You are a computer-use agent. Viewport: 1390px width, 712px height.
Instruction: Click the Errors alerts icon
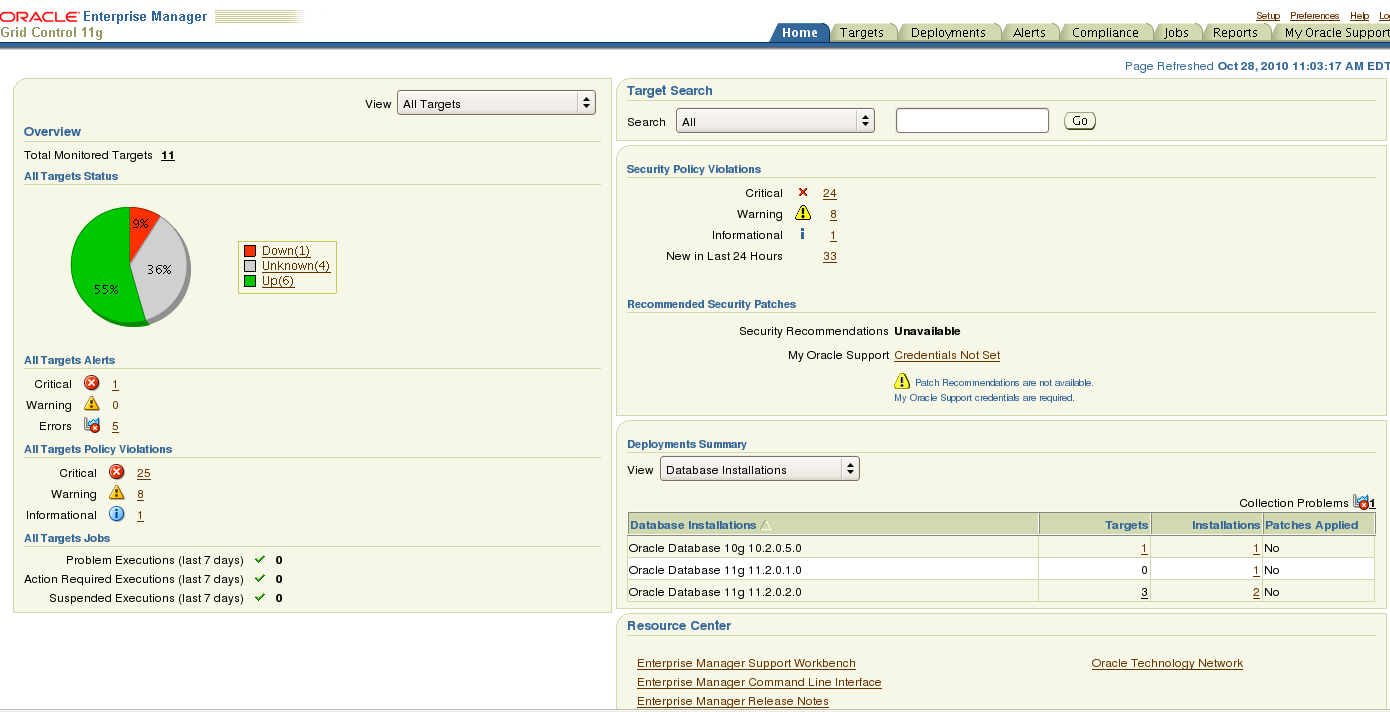click(92, 425)
